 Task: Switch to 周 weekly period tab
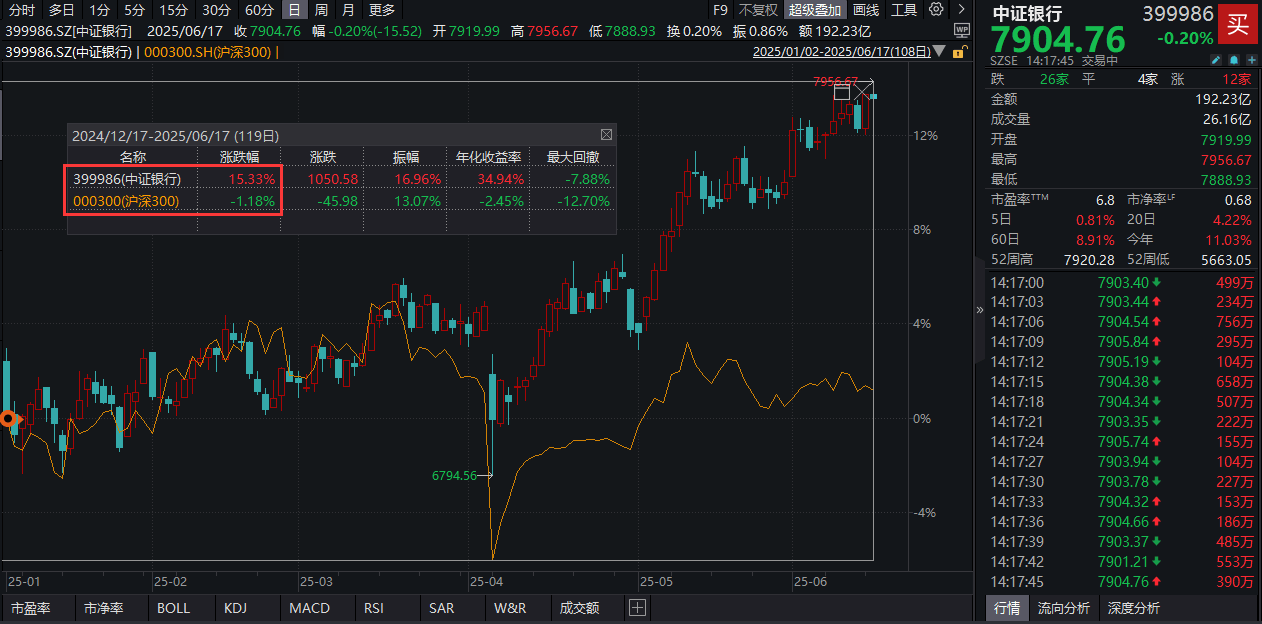[x=321, y=9]
